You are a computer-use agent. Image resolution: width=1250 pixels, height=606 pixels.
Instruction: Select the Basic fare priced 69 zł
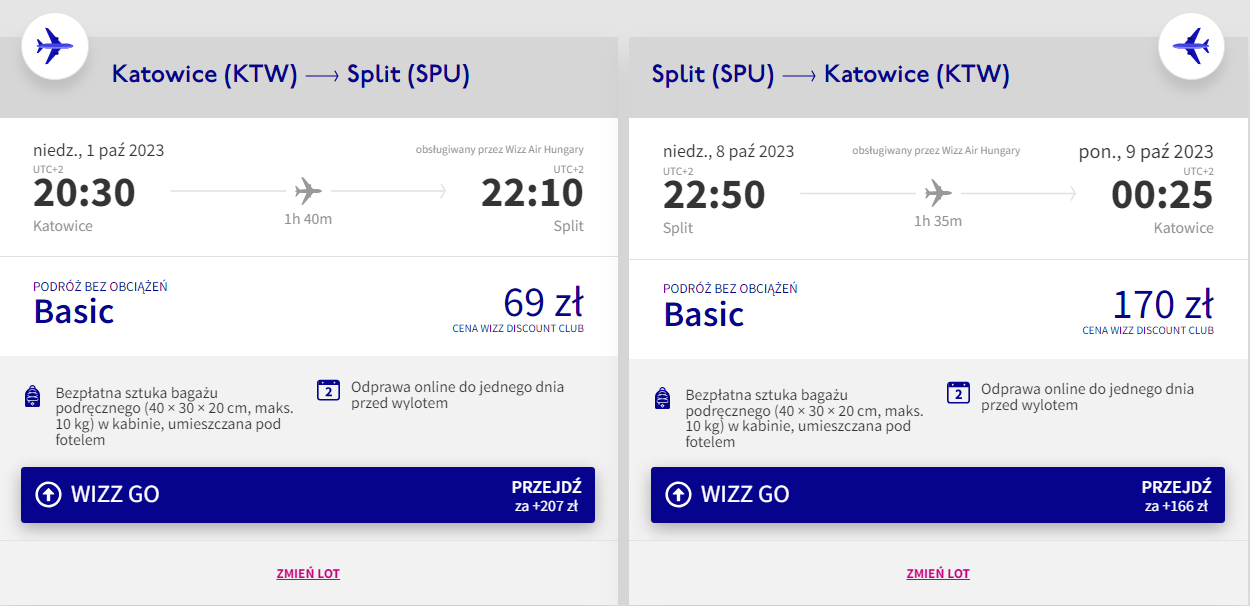point(308,306)
